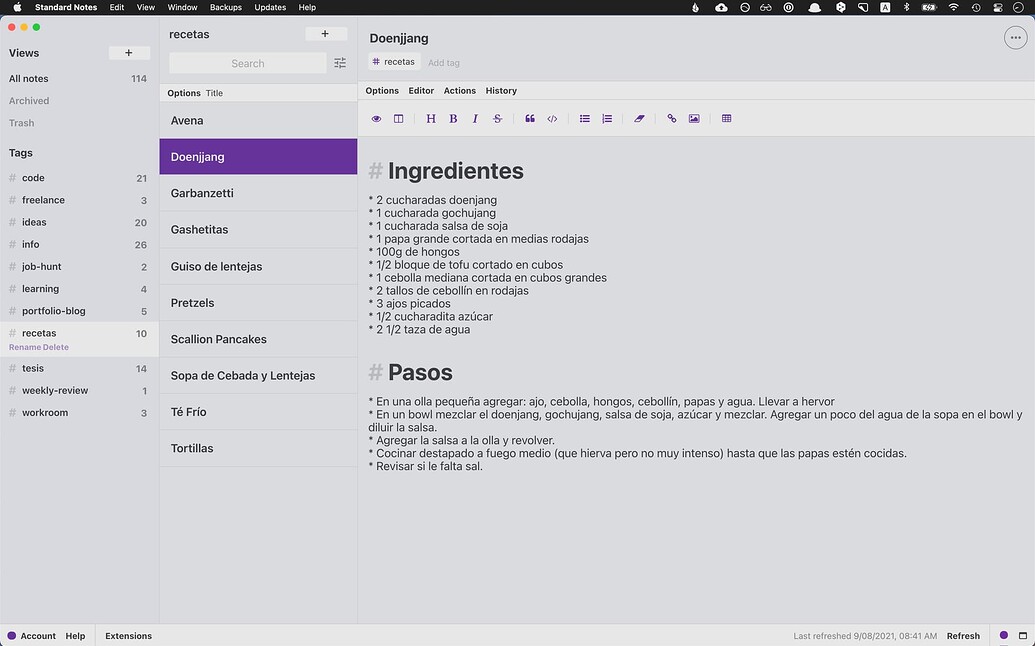The height and width of the screenshot is (646, 1035).
Task: Expand the Options sort menu in notes list
Action: pyautogui.click(x=184, y=93)
